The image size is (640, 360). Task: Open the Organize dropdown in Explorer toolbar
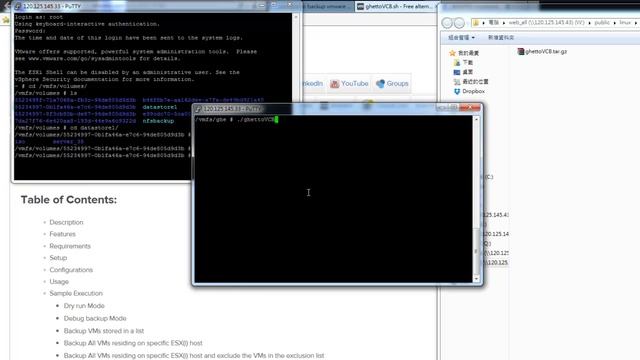(461, 38)
